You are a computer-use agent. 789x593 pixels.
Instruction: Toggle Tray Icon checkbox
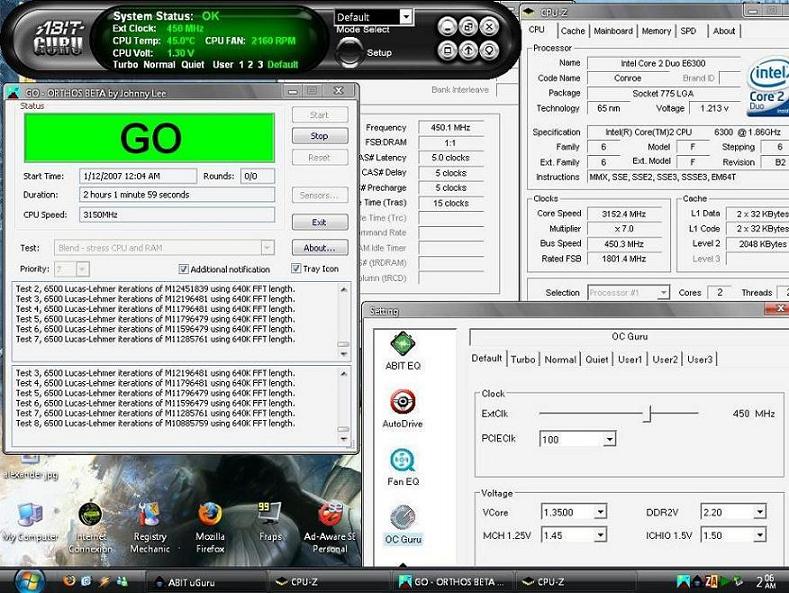pyautogui.click(x=296, y=268)
